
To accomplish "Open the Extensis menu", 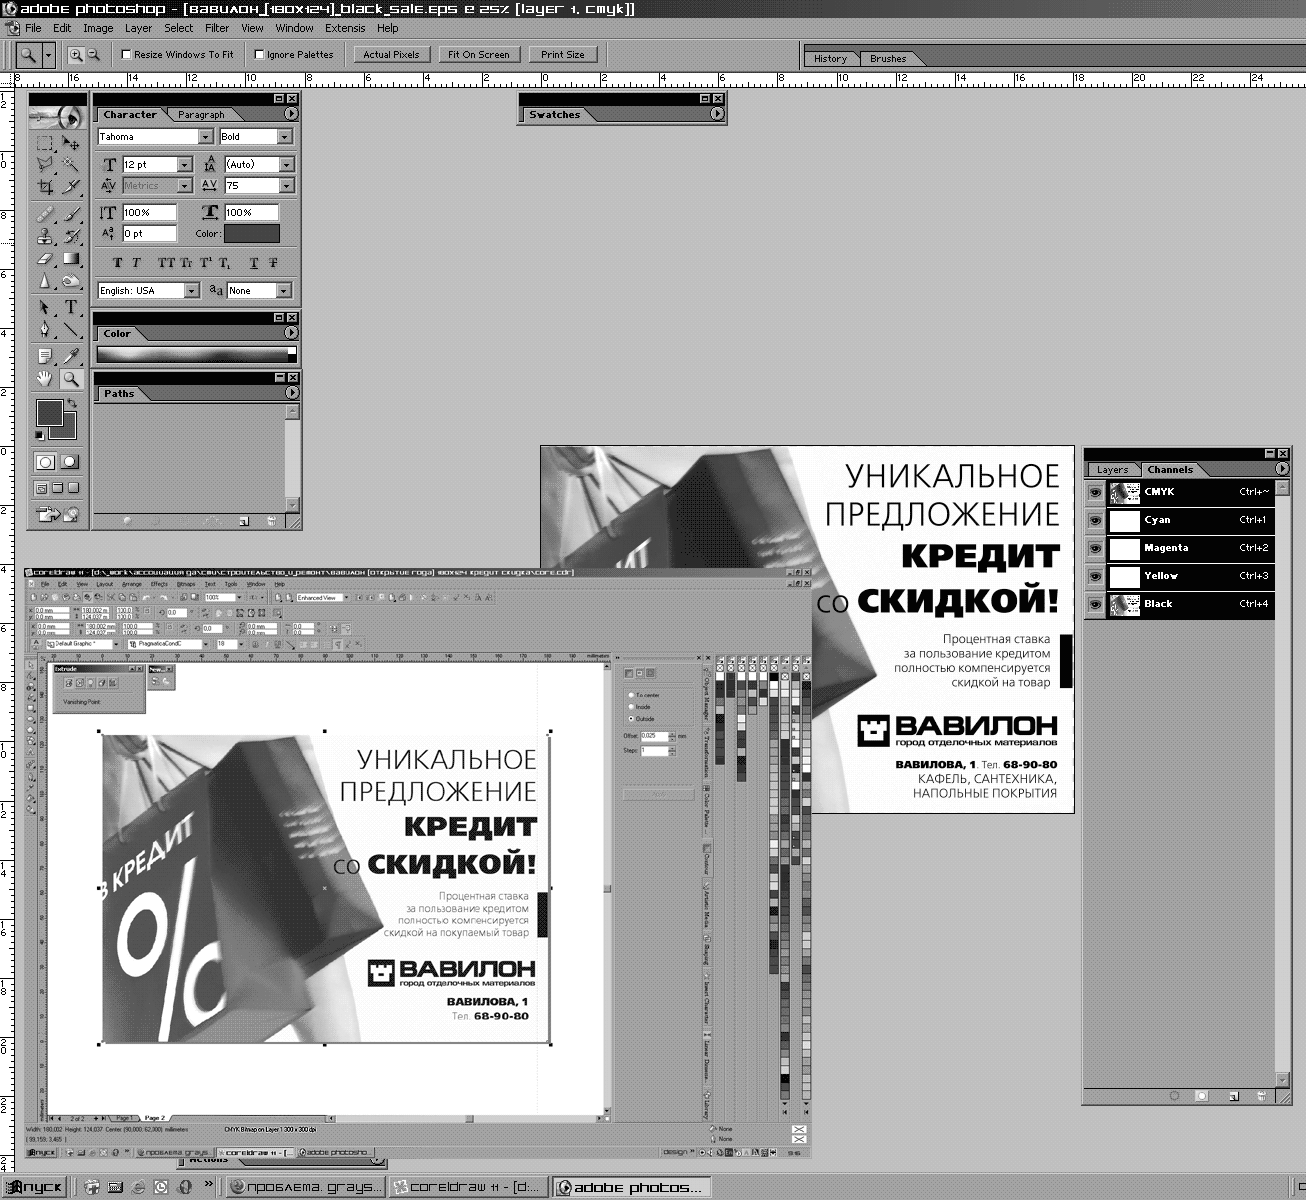I will point(345,28).
